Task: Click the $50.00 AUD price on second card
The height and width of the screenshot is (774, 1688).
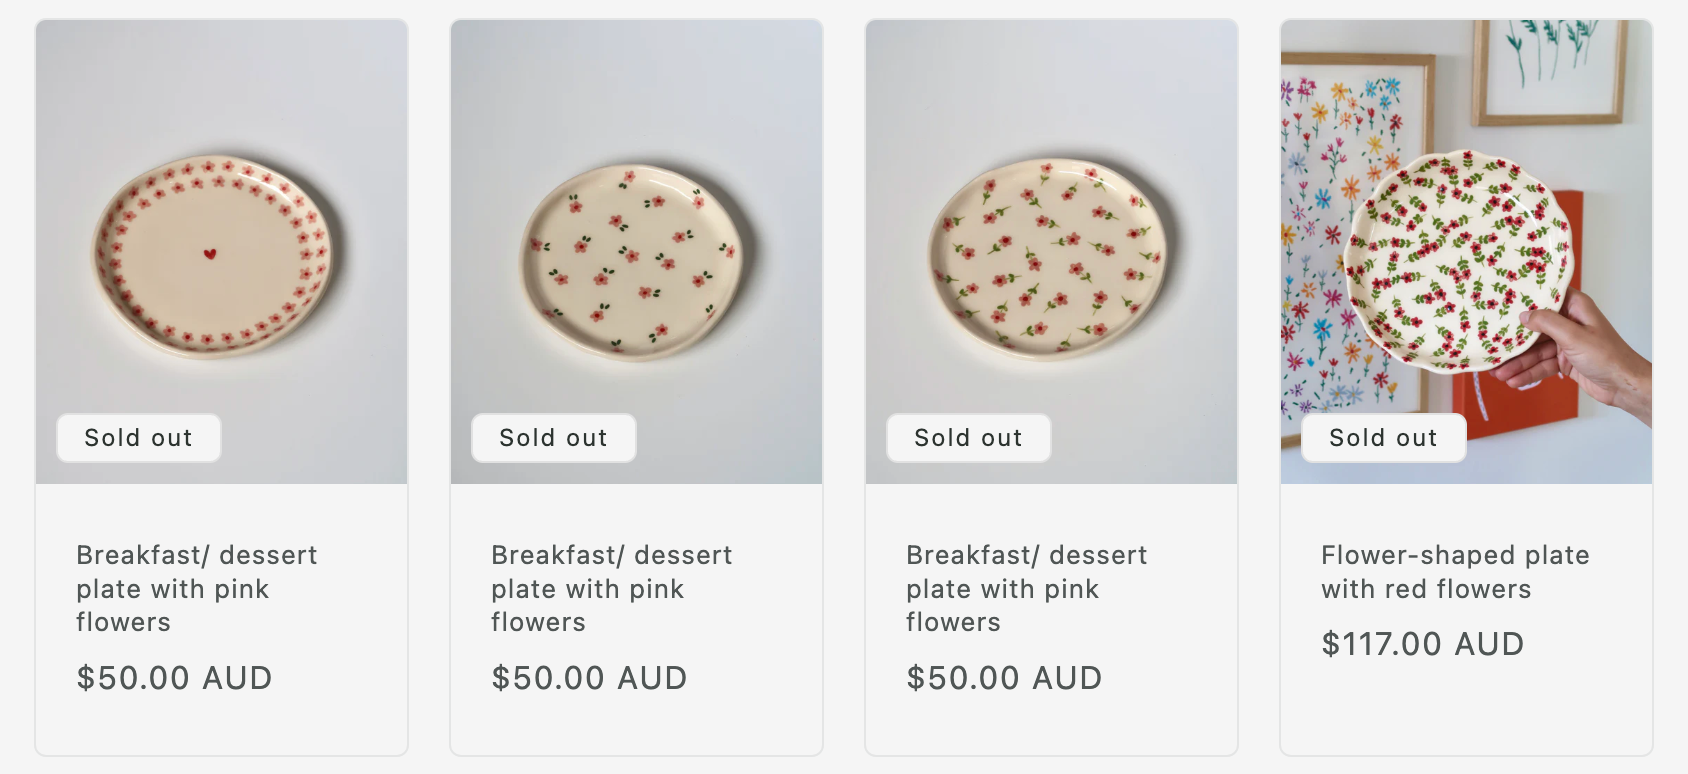Action: pyautogui.click(x=589, y=678)
